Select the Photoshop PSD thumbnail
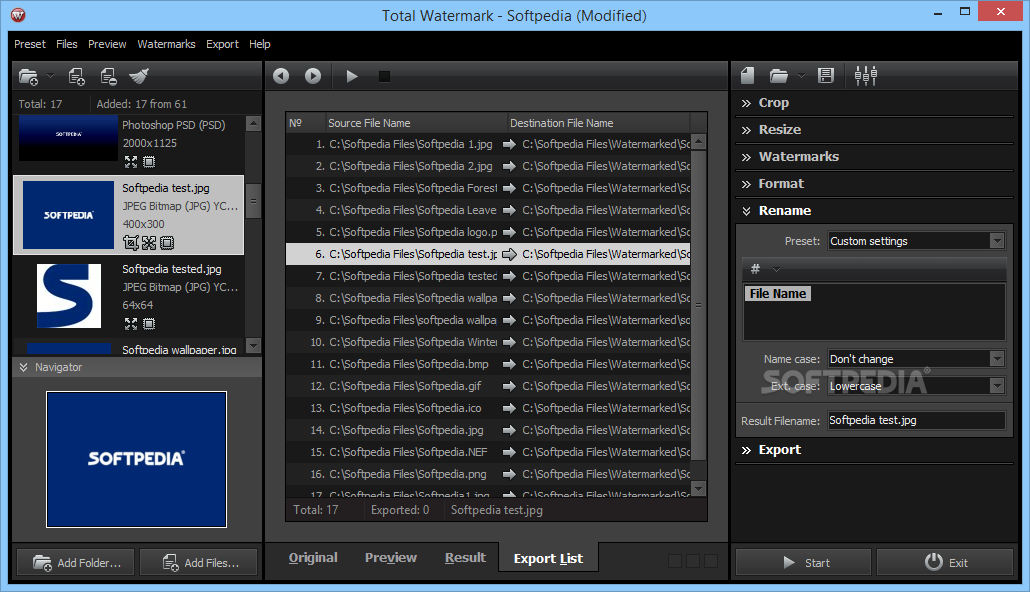 68,138
